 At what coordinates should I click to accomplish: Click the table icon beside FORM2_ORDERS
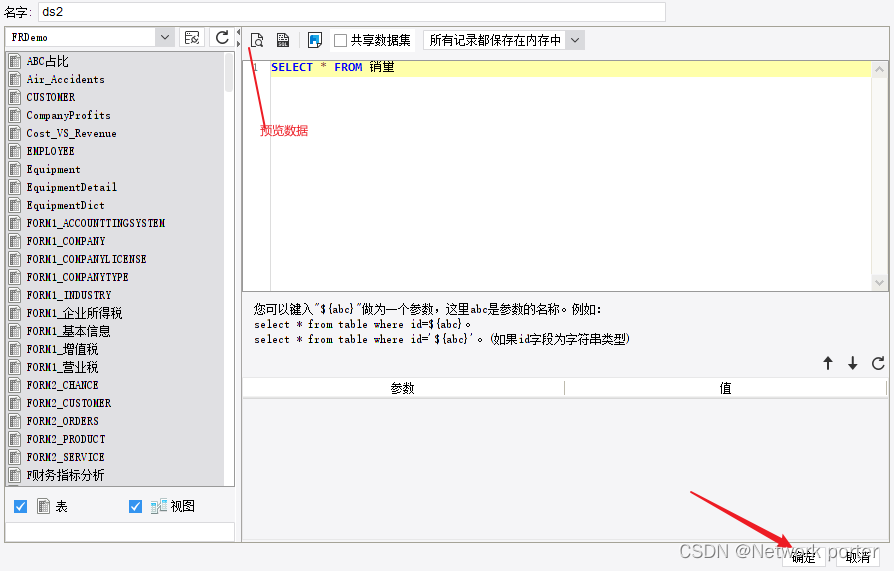[x=15, y=421]
